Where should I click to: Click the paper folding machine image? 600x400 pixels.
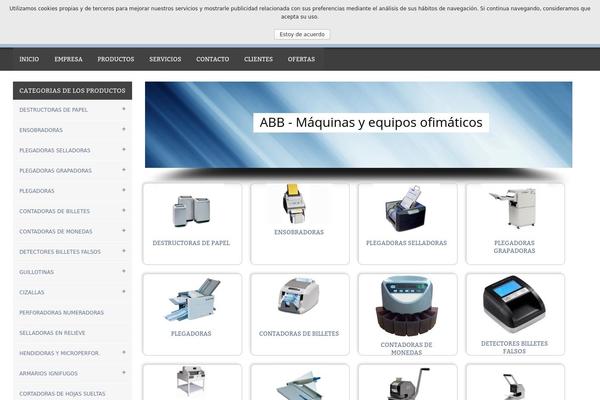coord(192,300)
